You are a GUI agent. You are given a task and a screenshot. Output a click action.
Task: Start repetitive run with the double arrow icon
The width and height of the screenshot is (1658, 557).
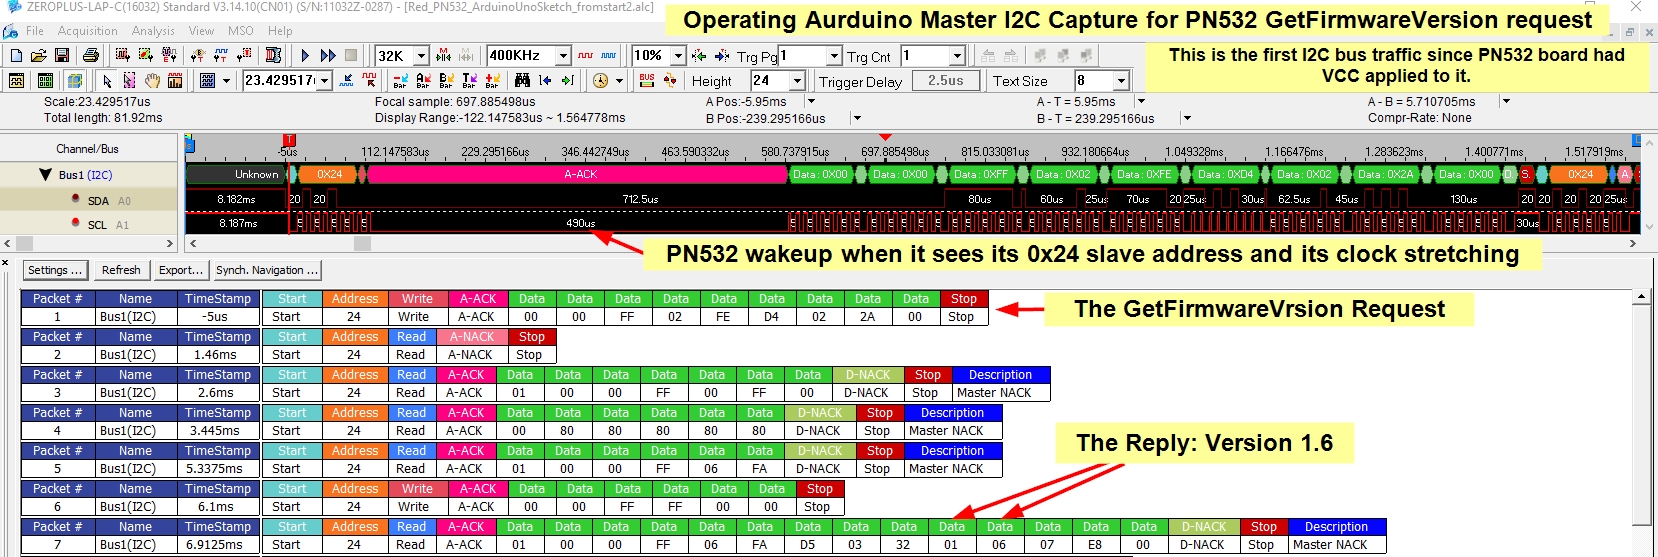[328, 55]
